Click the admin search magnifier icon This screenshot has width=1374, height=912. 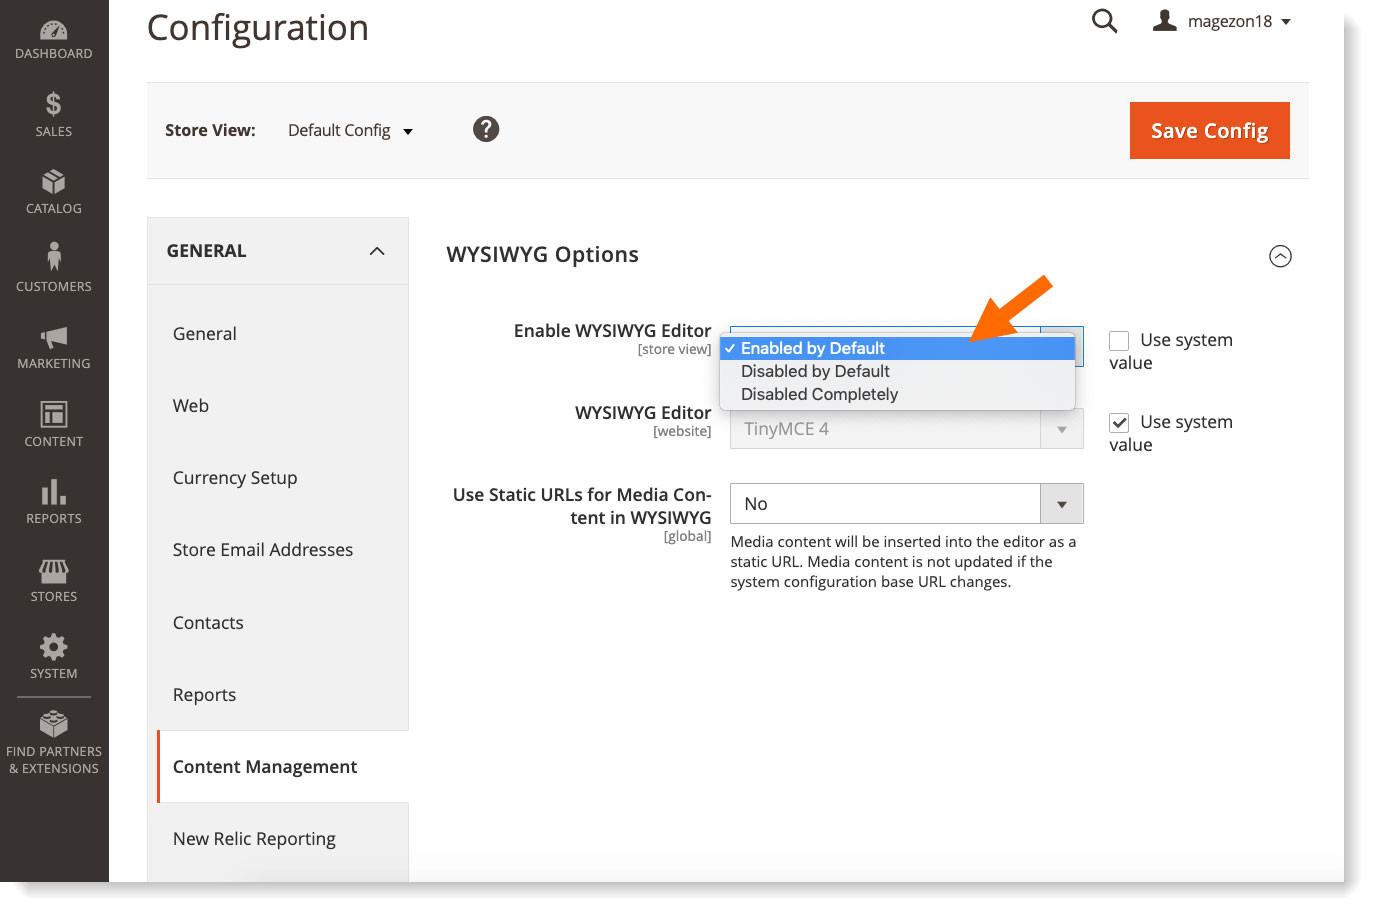pyautogui.click(x=1104, y=20)
